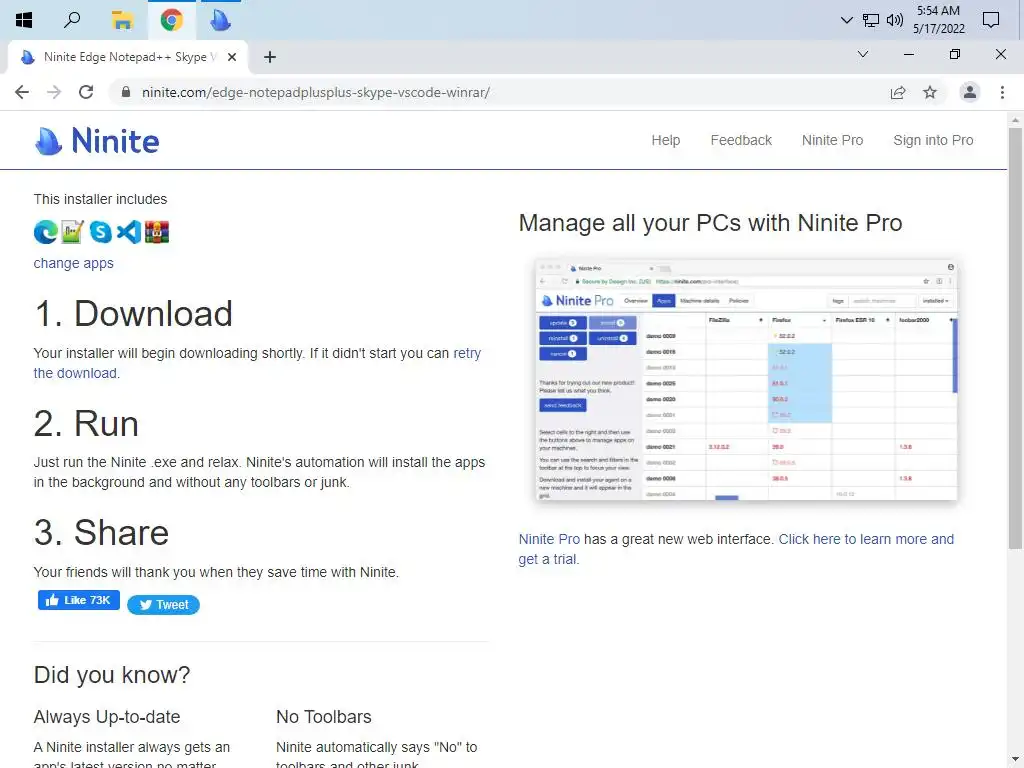Viewport: 1024px width, 768px height.
Task: Open a new Chrome tab
Action: click(x=270, y=57)
